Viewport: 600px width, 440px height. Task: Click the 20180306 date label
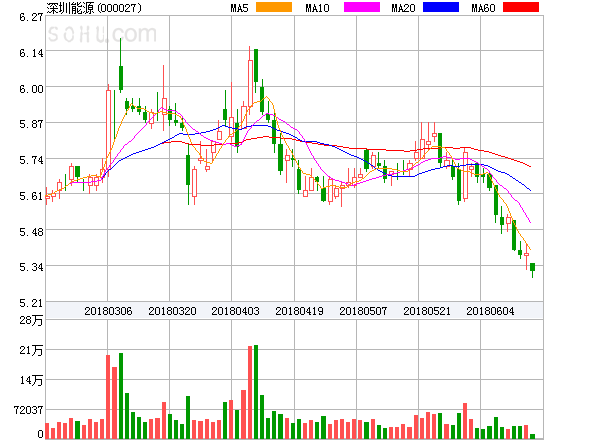tap(108, 311)
